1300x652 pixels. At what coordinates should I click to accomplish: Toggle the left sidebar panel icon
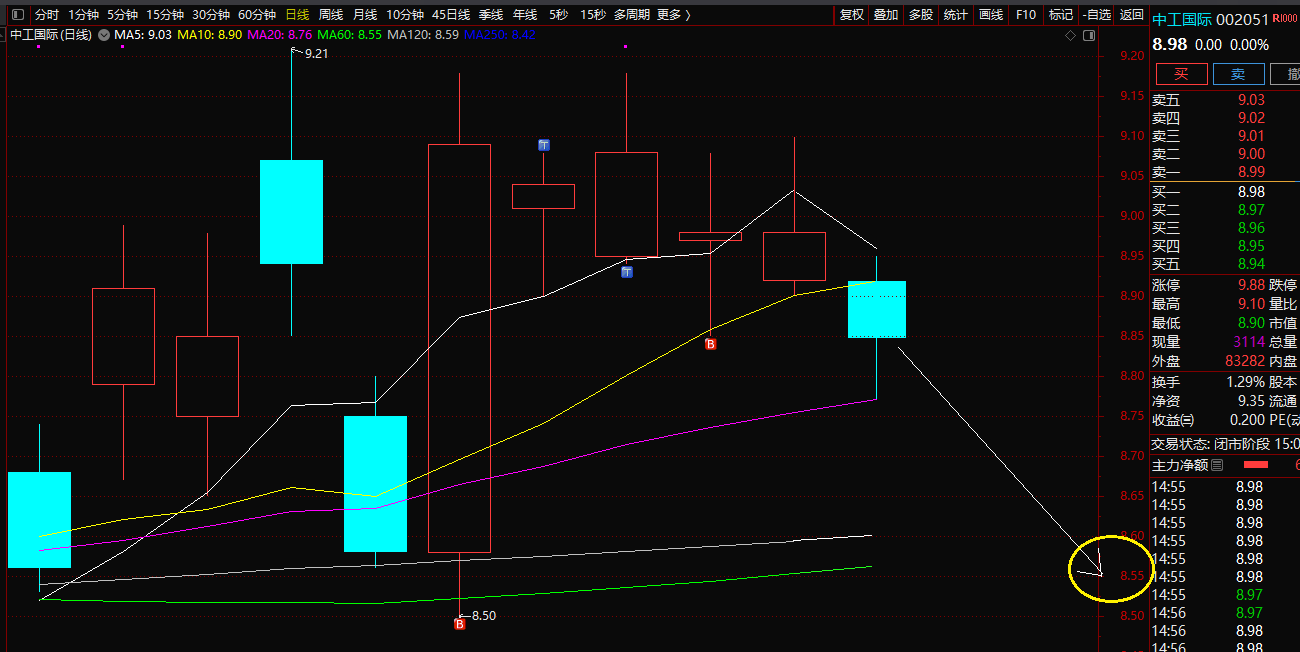tap(17, 15)
